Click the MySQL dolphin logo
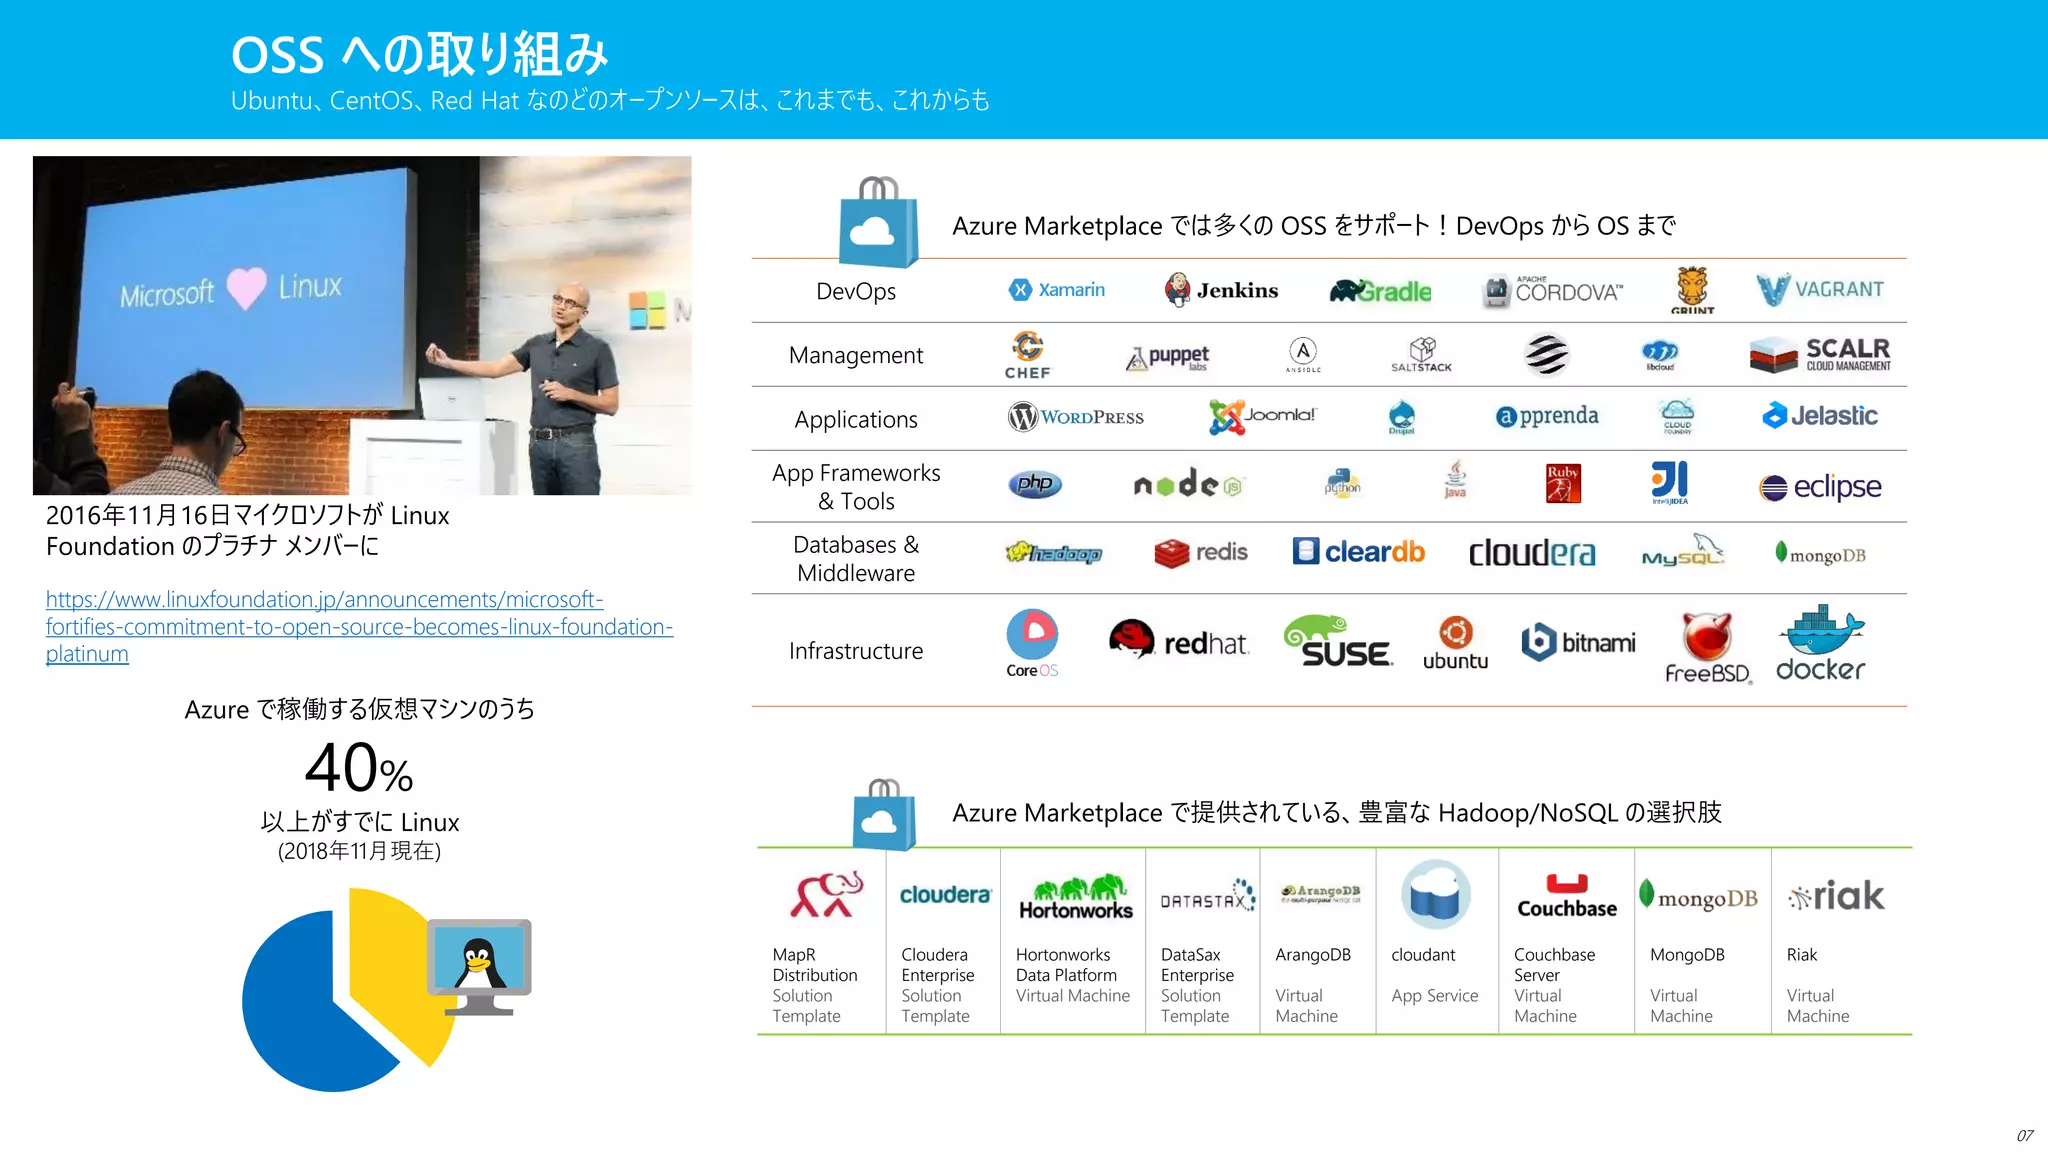Screen dimensions: 2048x1152 [1684, 551]
